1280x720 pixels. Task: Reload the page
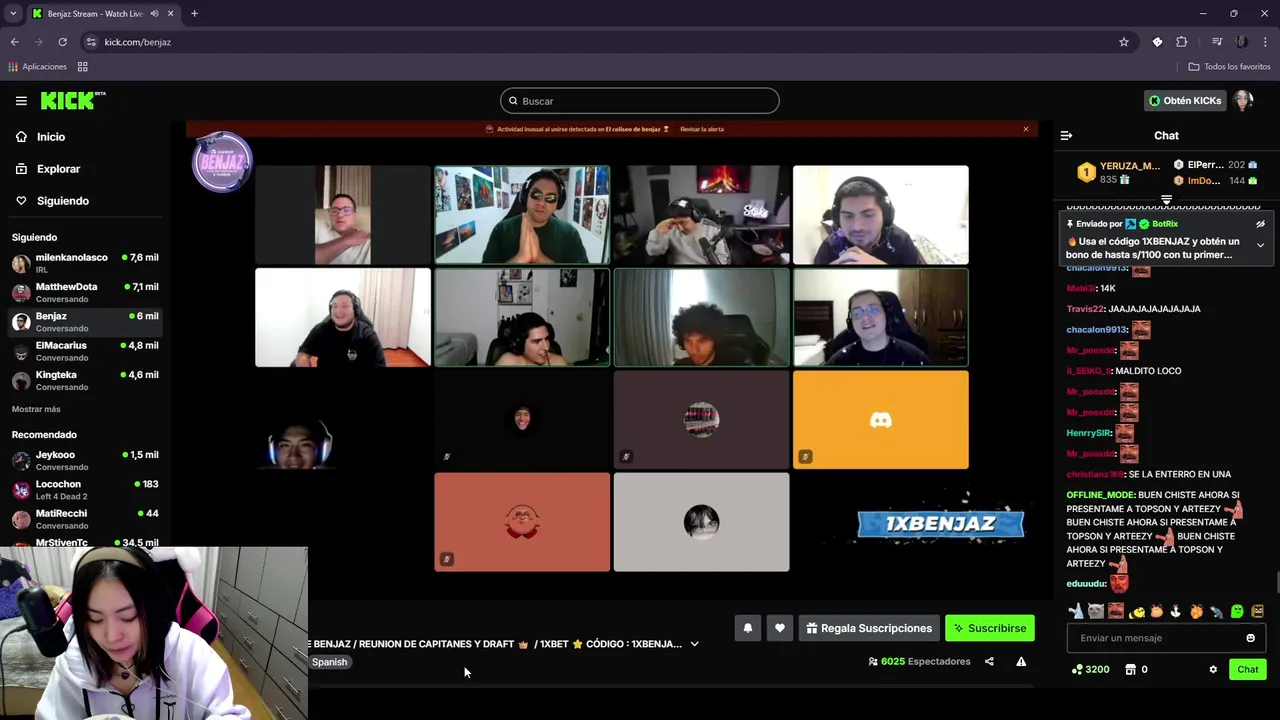(x=62, y=42)
